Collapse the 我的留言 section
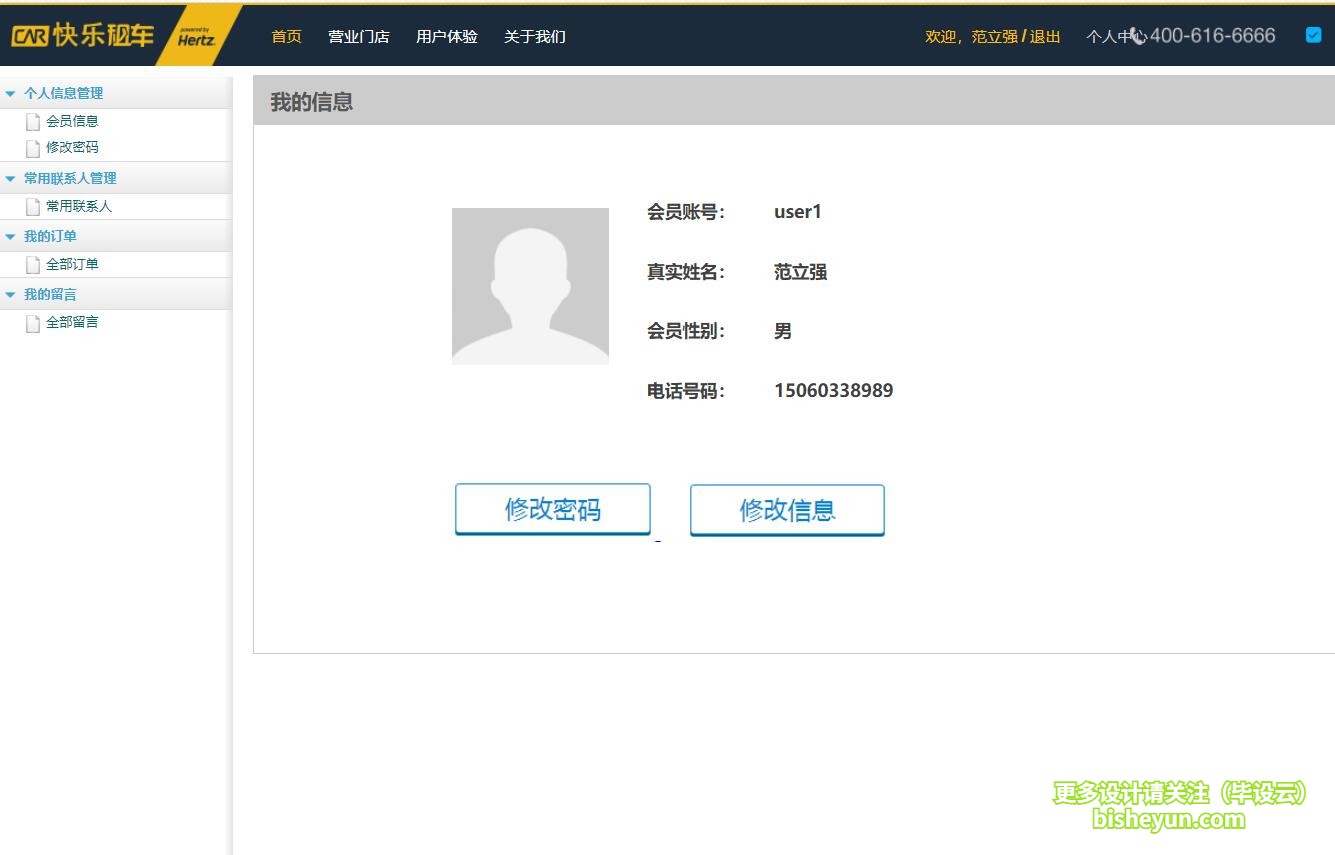This screenshot has width=1335, height=855. point(11,293)
